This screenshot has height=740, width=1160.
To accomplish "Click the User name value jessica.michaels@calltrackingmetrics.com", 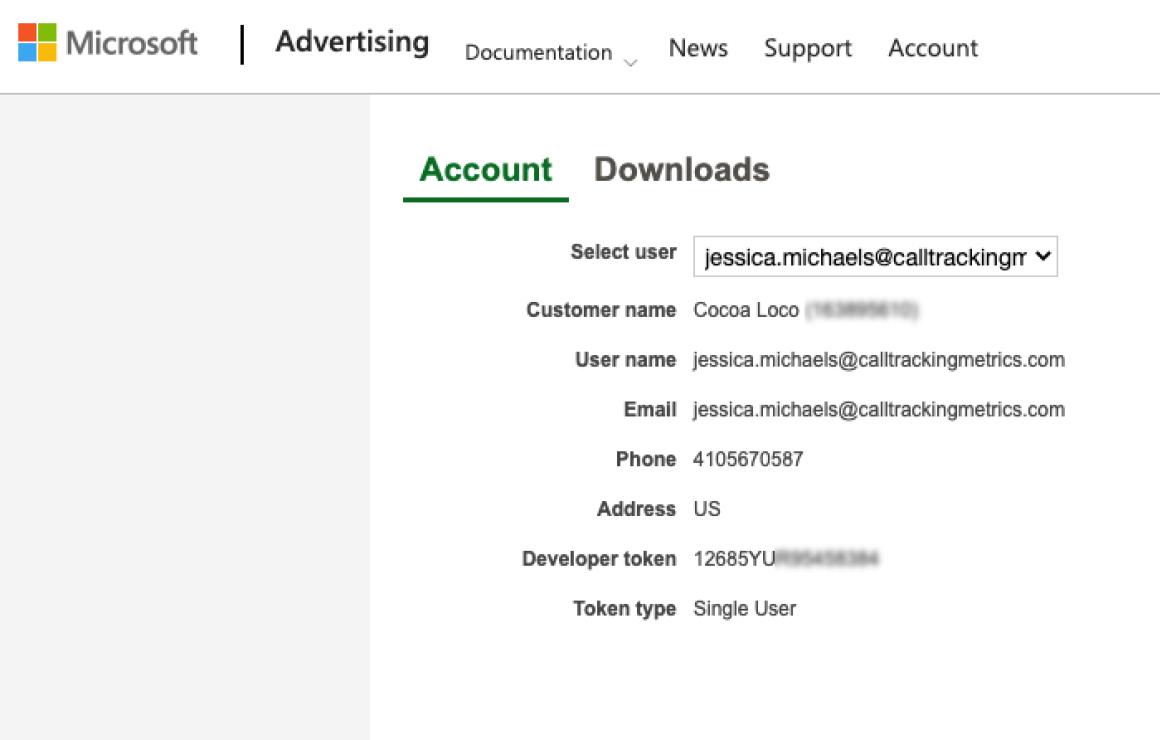I will [x=879, y=360].
